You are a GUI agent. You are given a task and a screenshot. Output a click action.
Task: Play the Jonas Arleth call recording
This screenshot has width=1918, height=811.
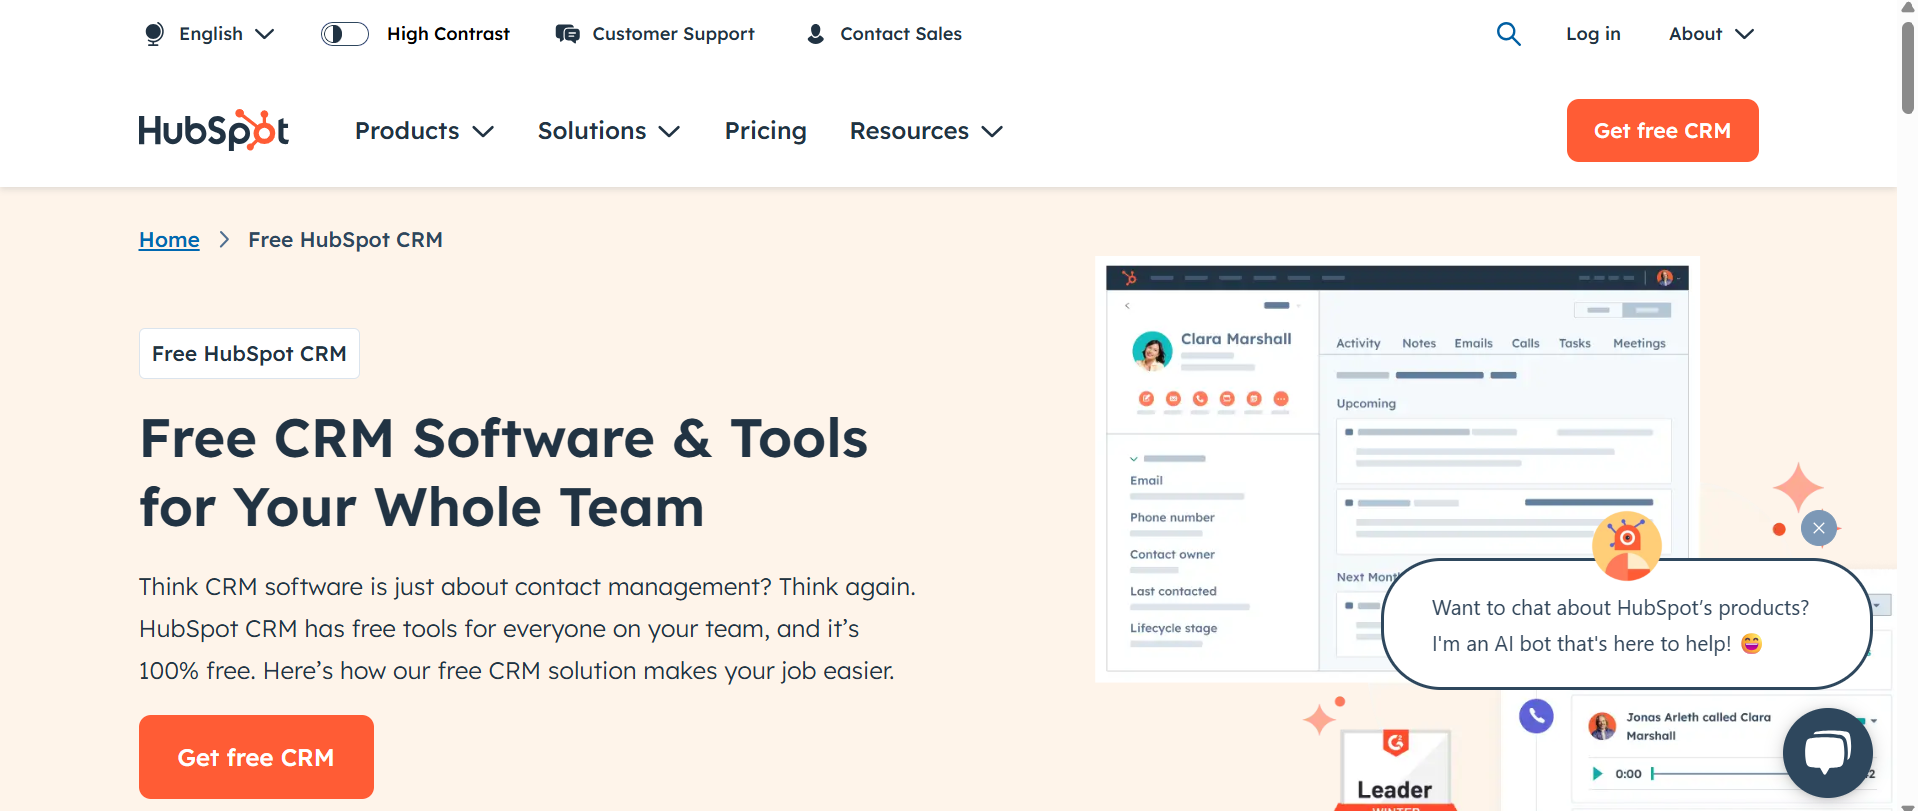(x=1597, y=773)
